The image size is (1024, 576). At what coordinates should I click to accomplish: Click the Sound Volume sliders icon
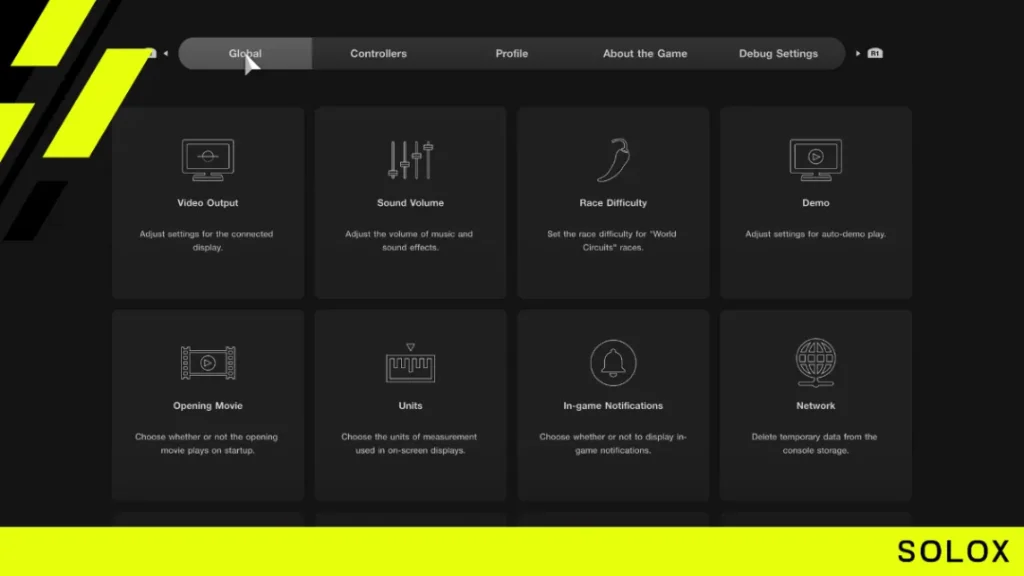(410, 159)
